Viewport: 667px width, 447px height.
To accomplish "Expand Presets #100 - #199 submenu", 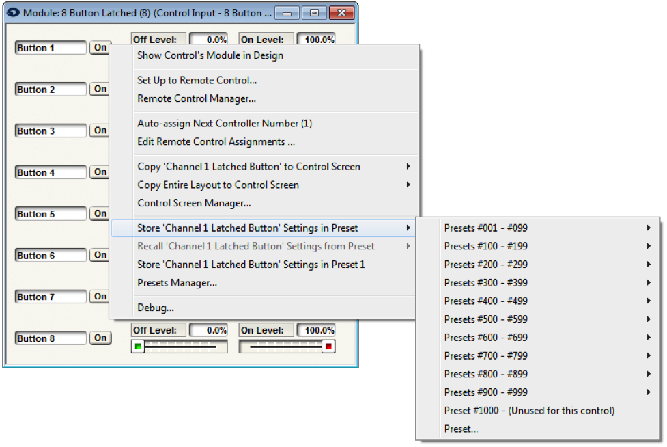I will (538, 246).
